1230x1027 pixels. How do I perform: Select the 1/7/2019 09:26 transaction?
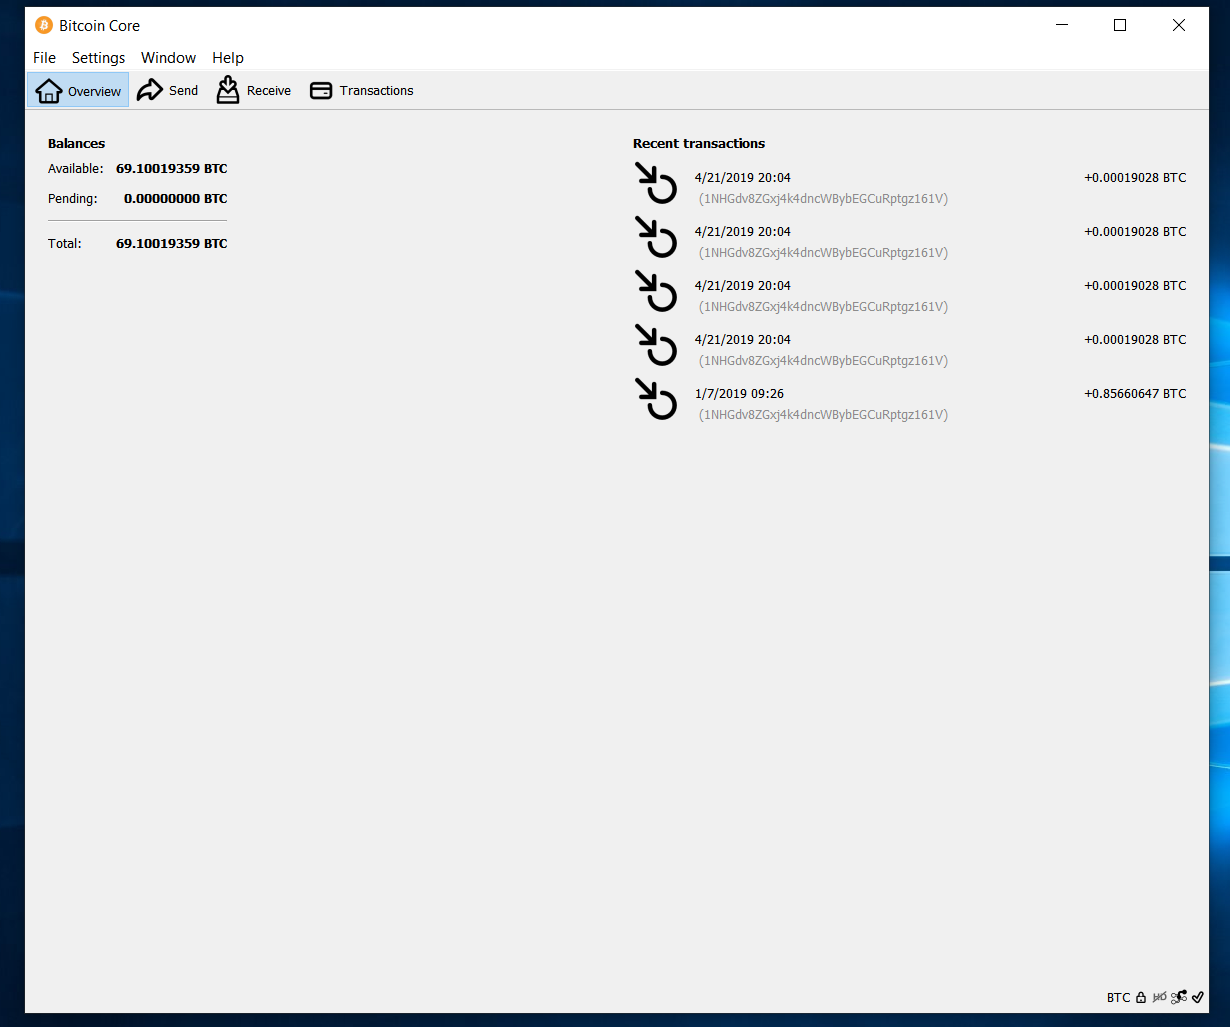click(739, 393)
